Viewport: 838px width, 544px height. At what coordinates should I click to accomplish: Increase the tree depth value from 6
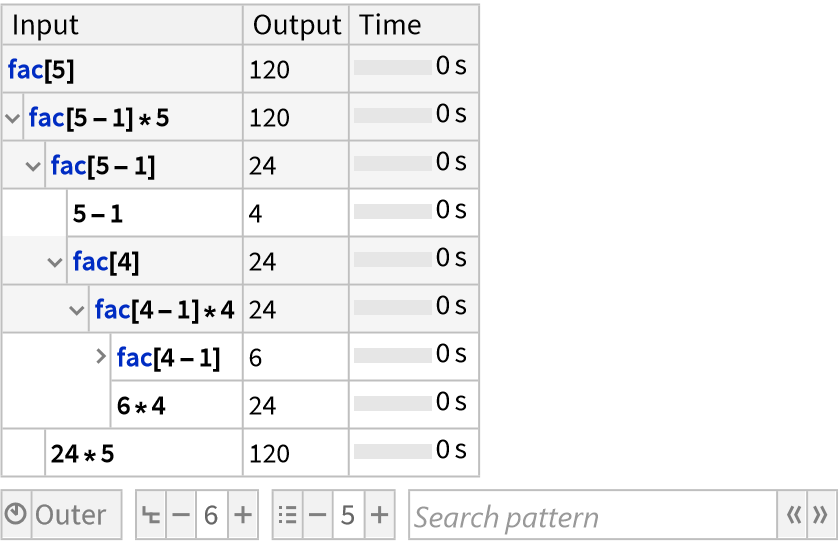[242, 516]
